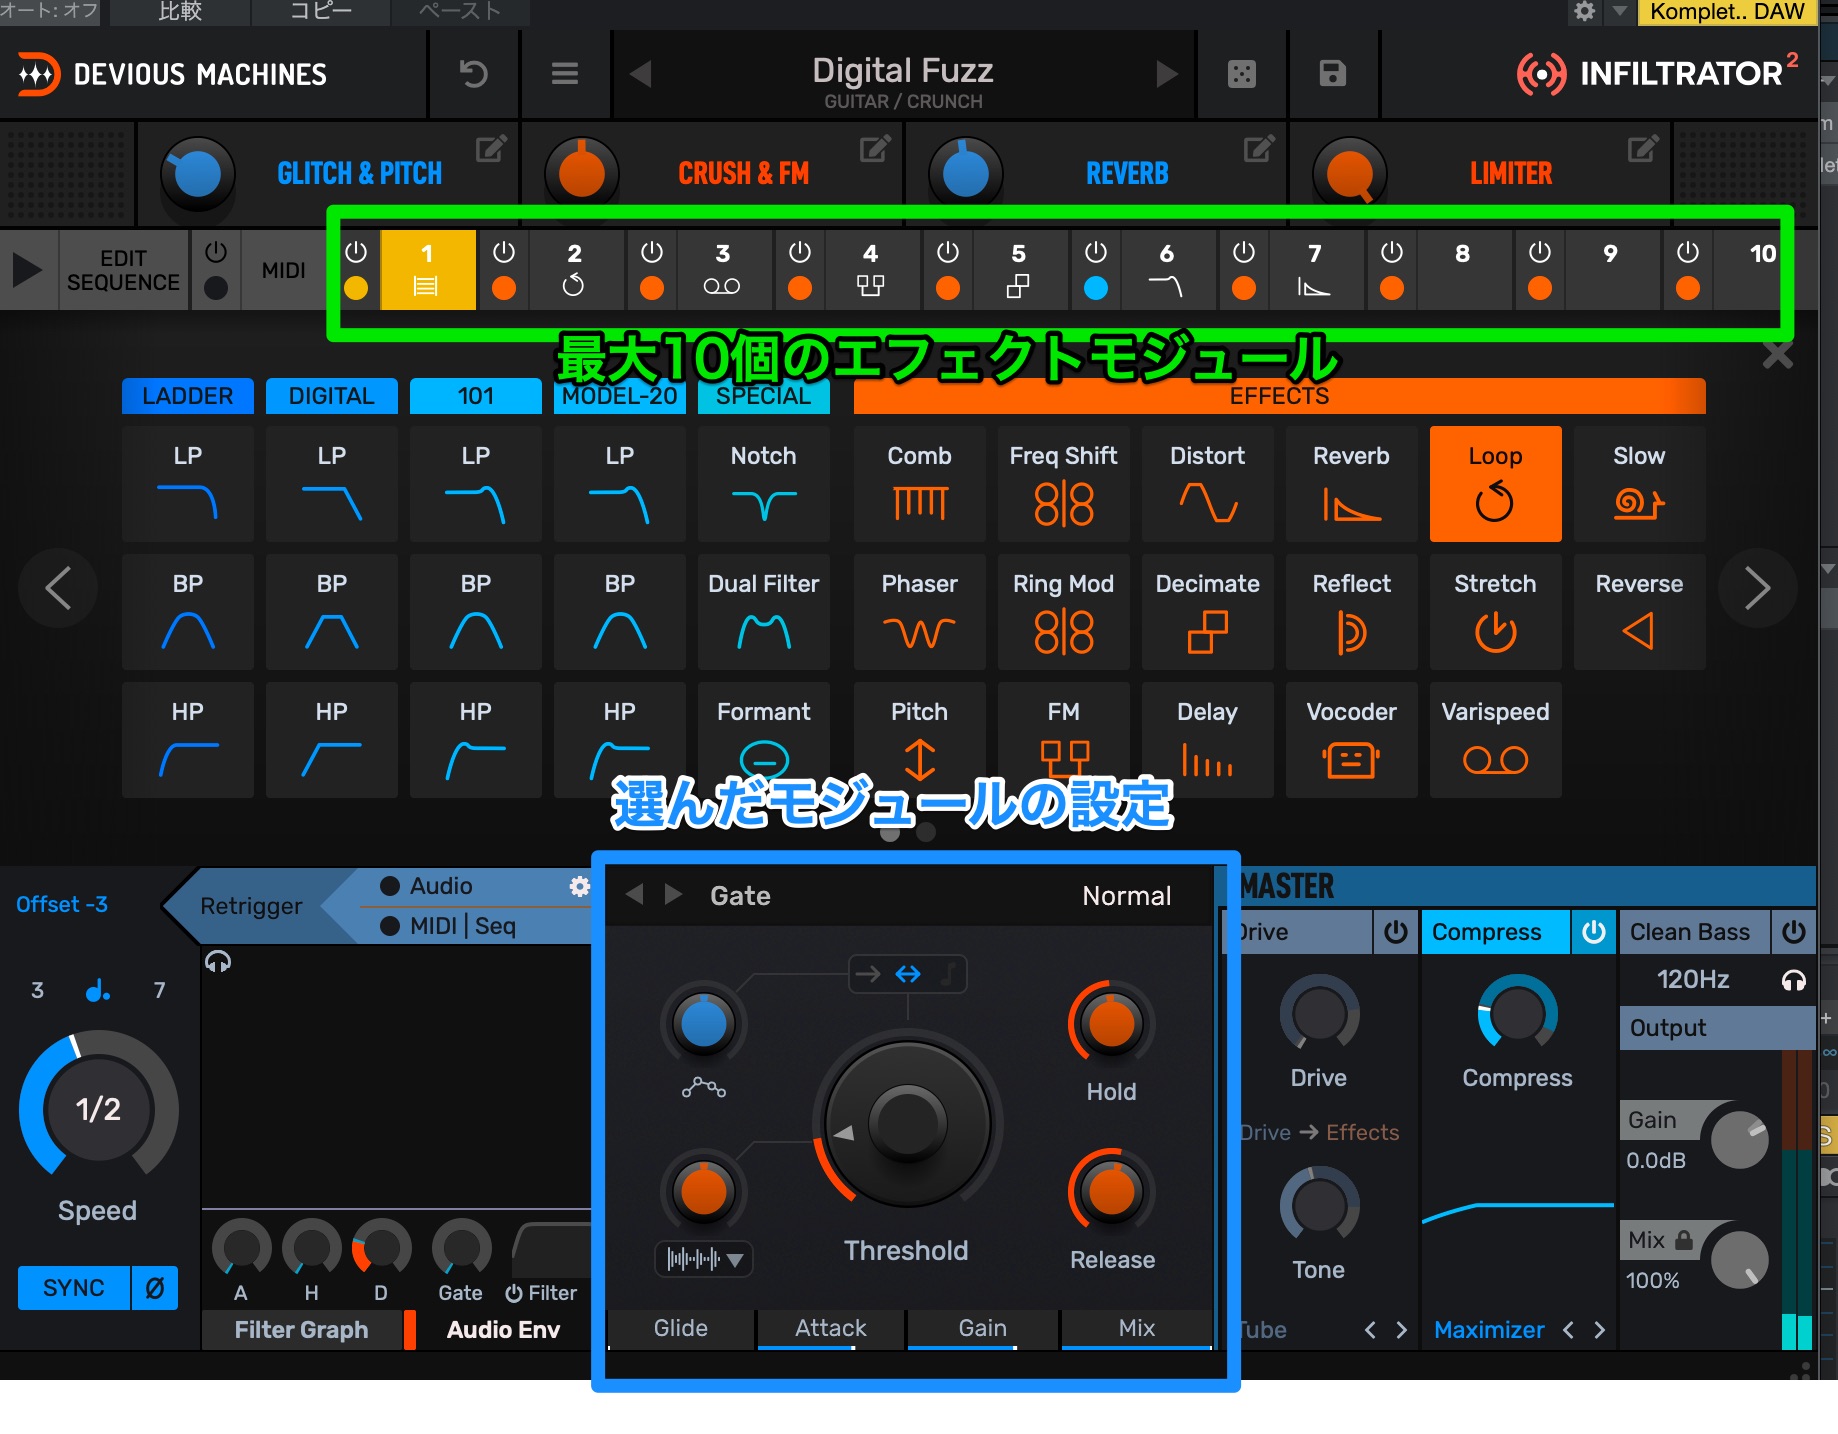Screen dimensions: 1838x1434
Task: Disable module slot 6 power button
Action: coord(1096,252)
